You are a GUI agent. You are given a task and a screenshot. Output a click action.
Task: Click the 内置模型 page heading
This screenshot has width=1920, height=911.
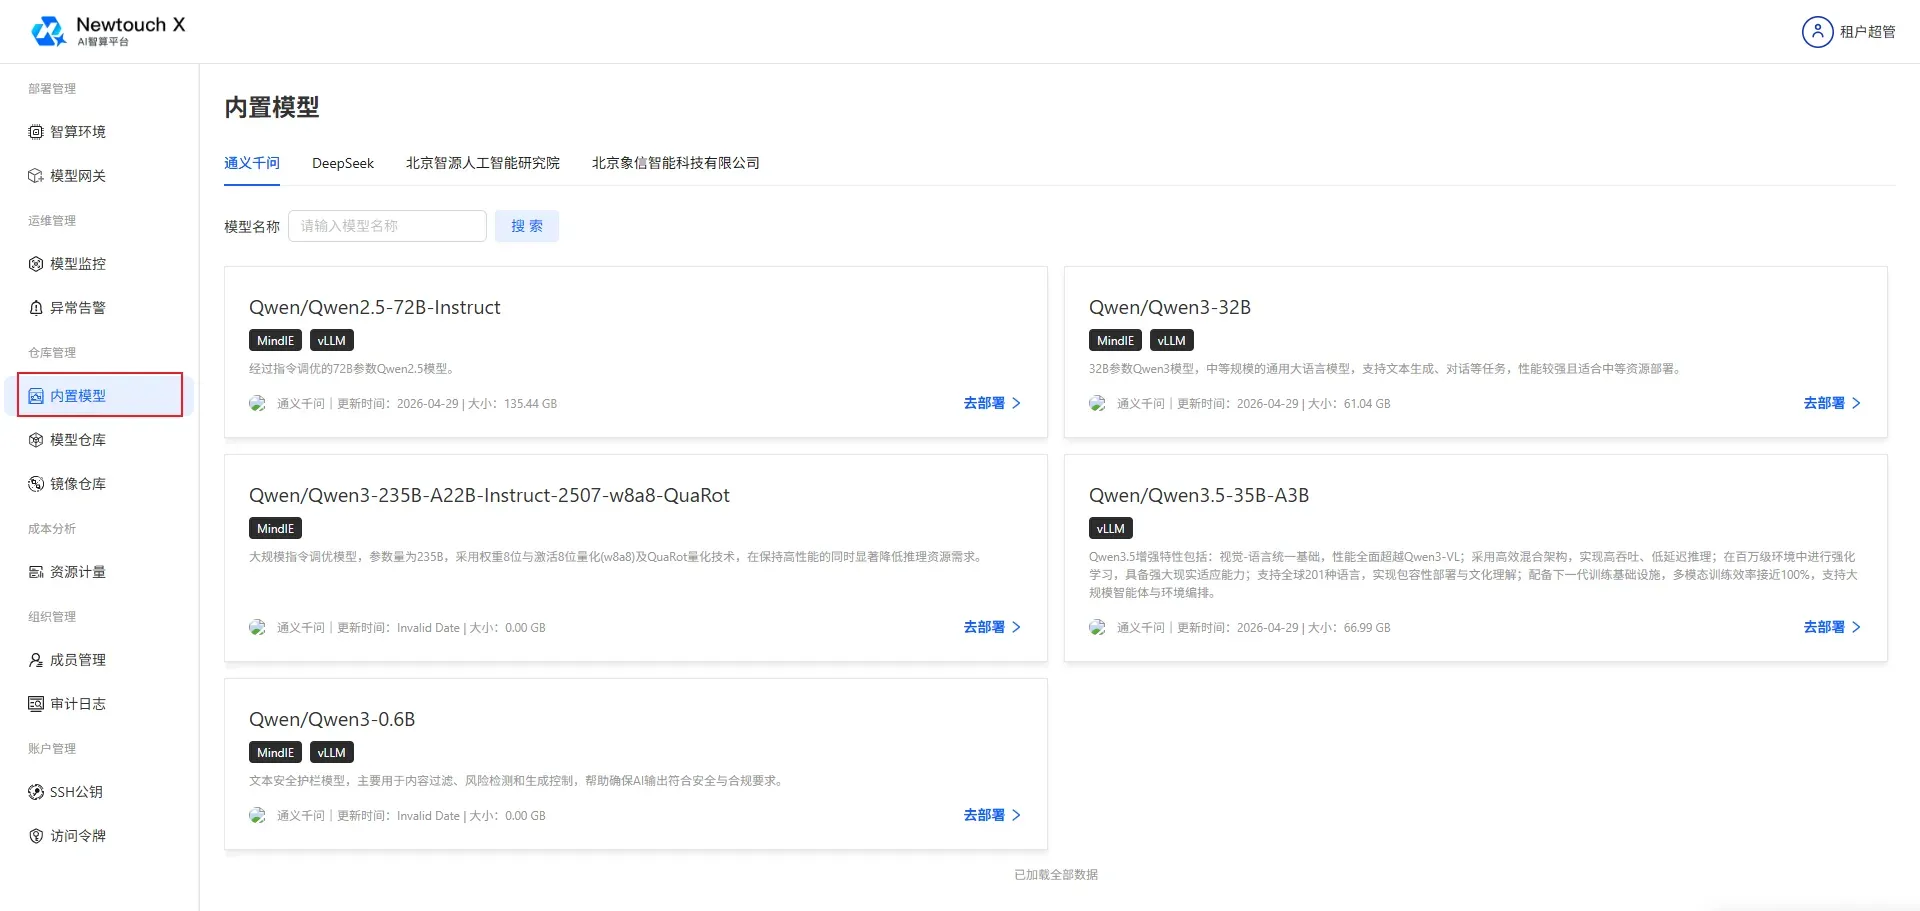tap(272, 107)
